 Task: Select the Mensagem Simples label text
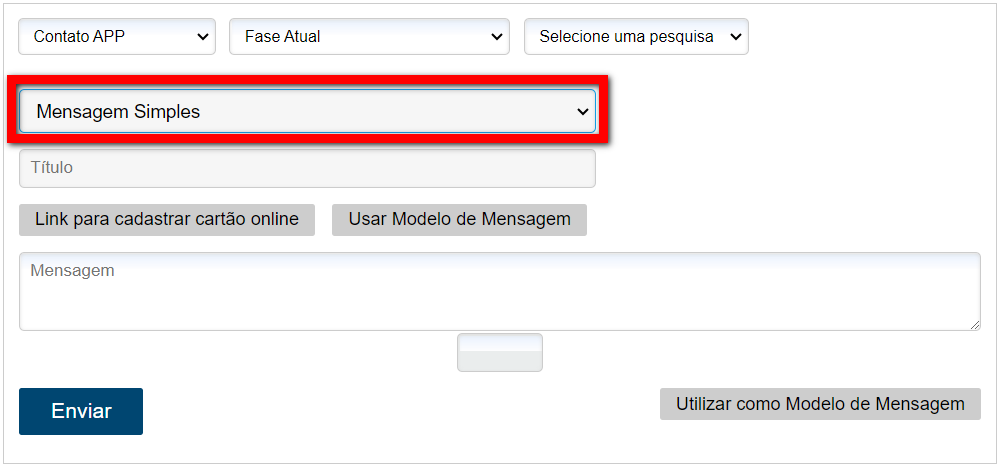pyautogui.click(x=118, y=112)
